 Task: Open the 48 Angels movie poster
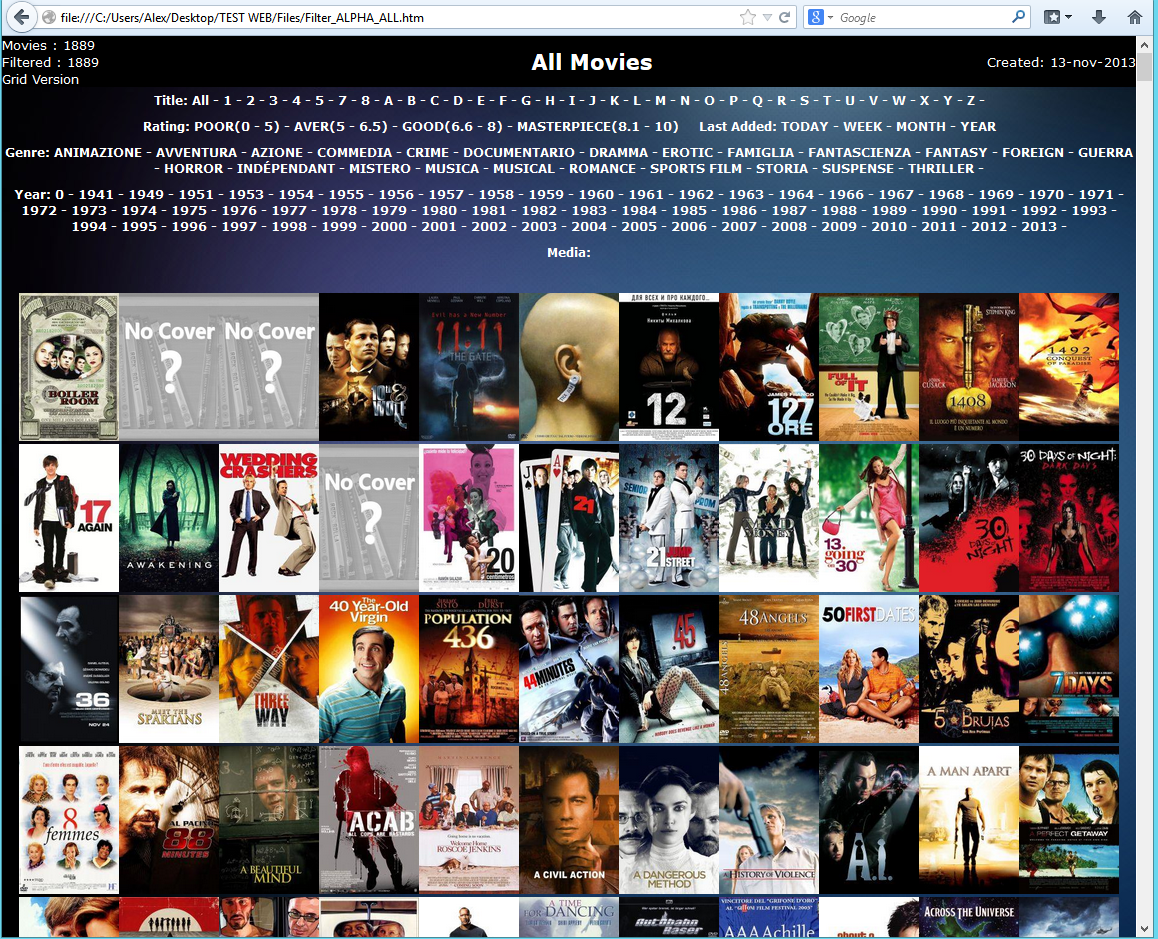769,669
